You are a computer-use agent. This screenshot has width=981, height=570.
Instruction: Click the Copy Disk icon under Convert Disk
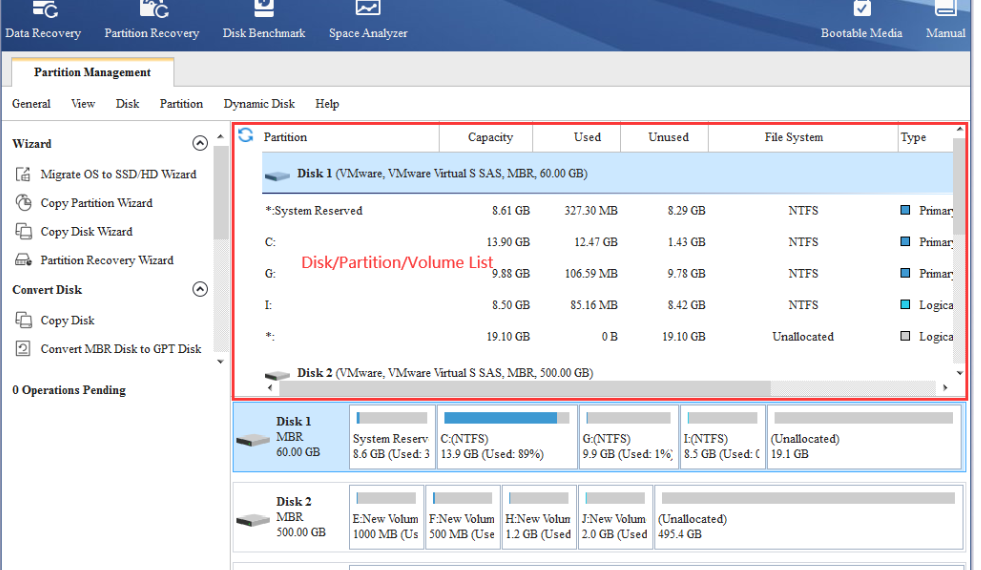tap(23, 320)
